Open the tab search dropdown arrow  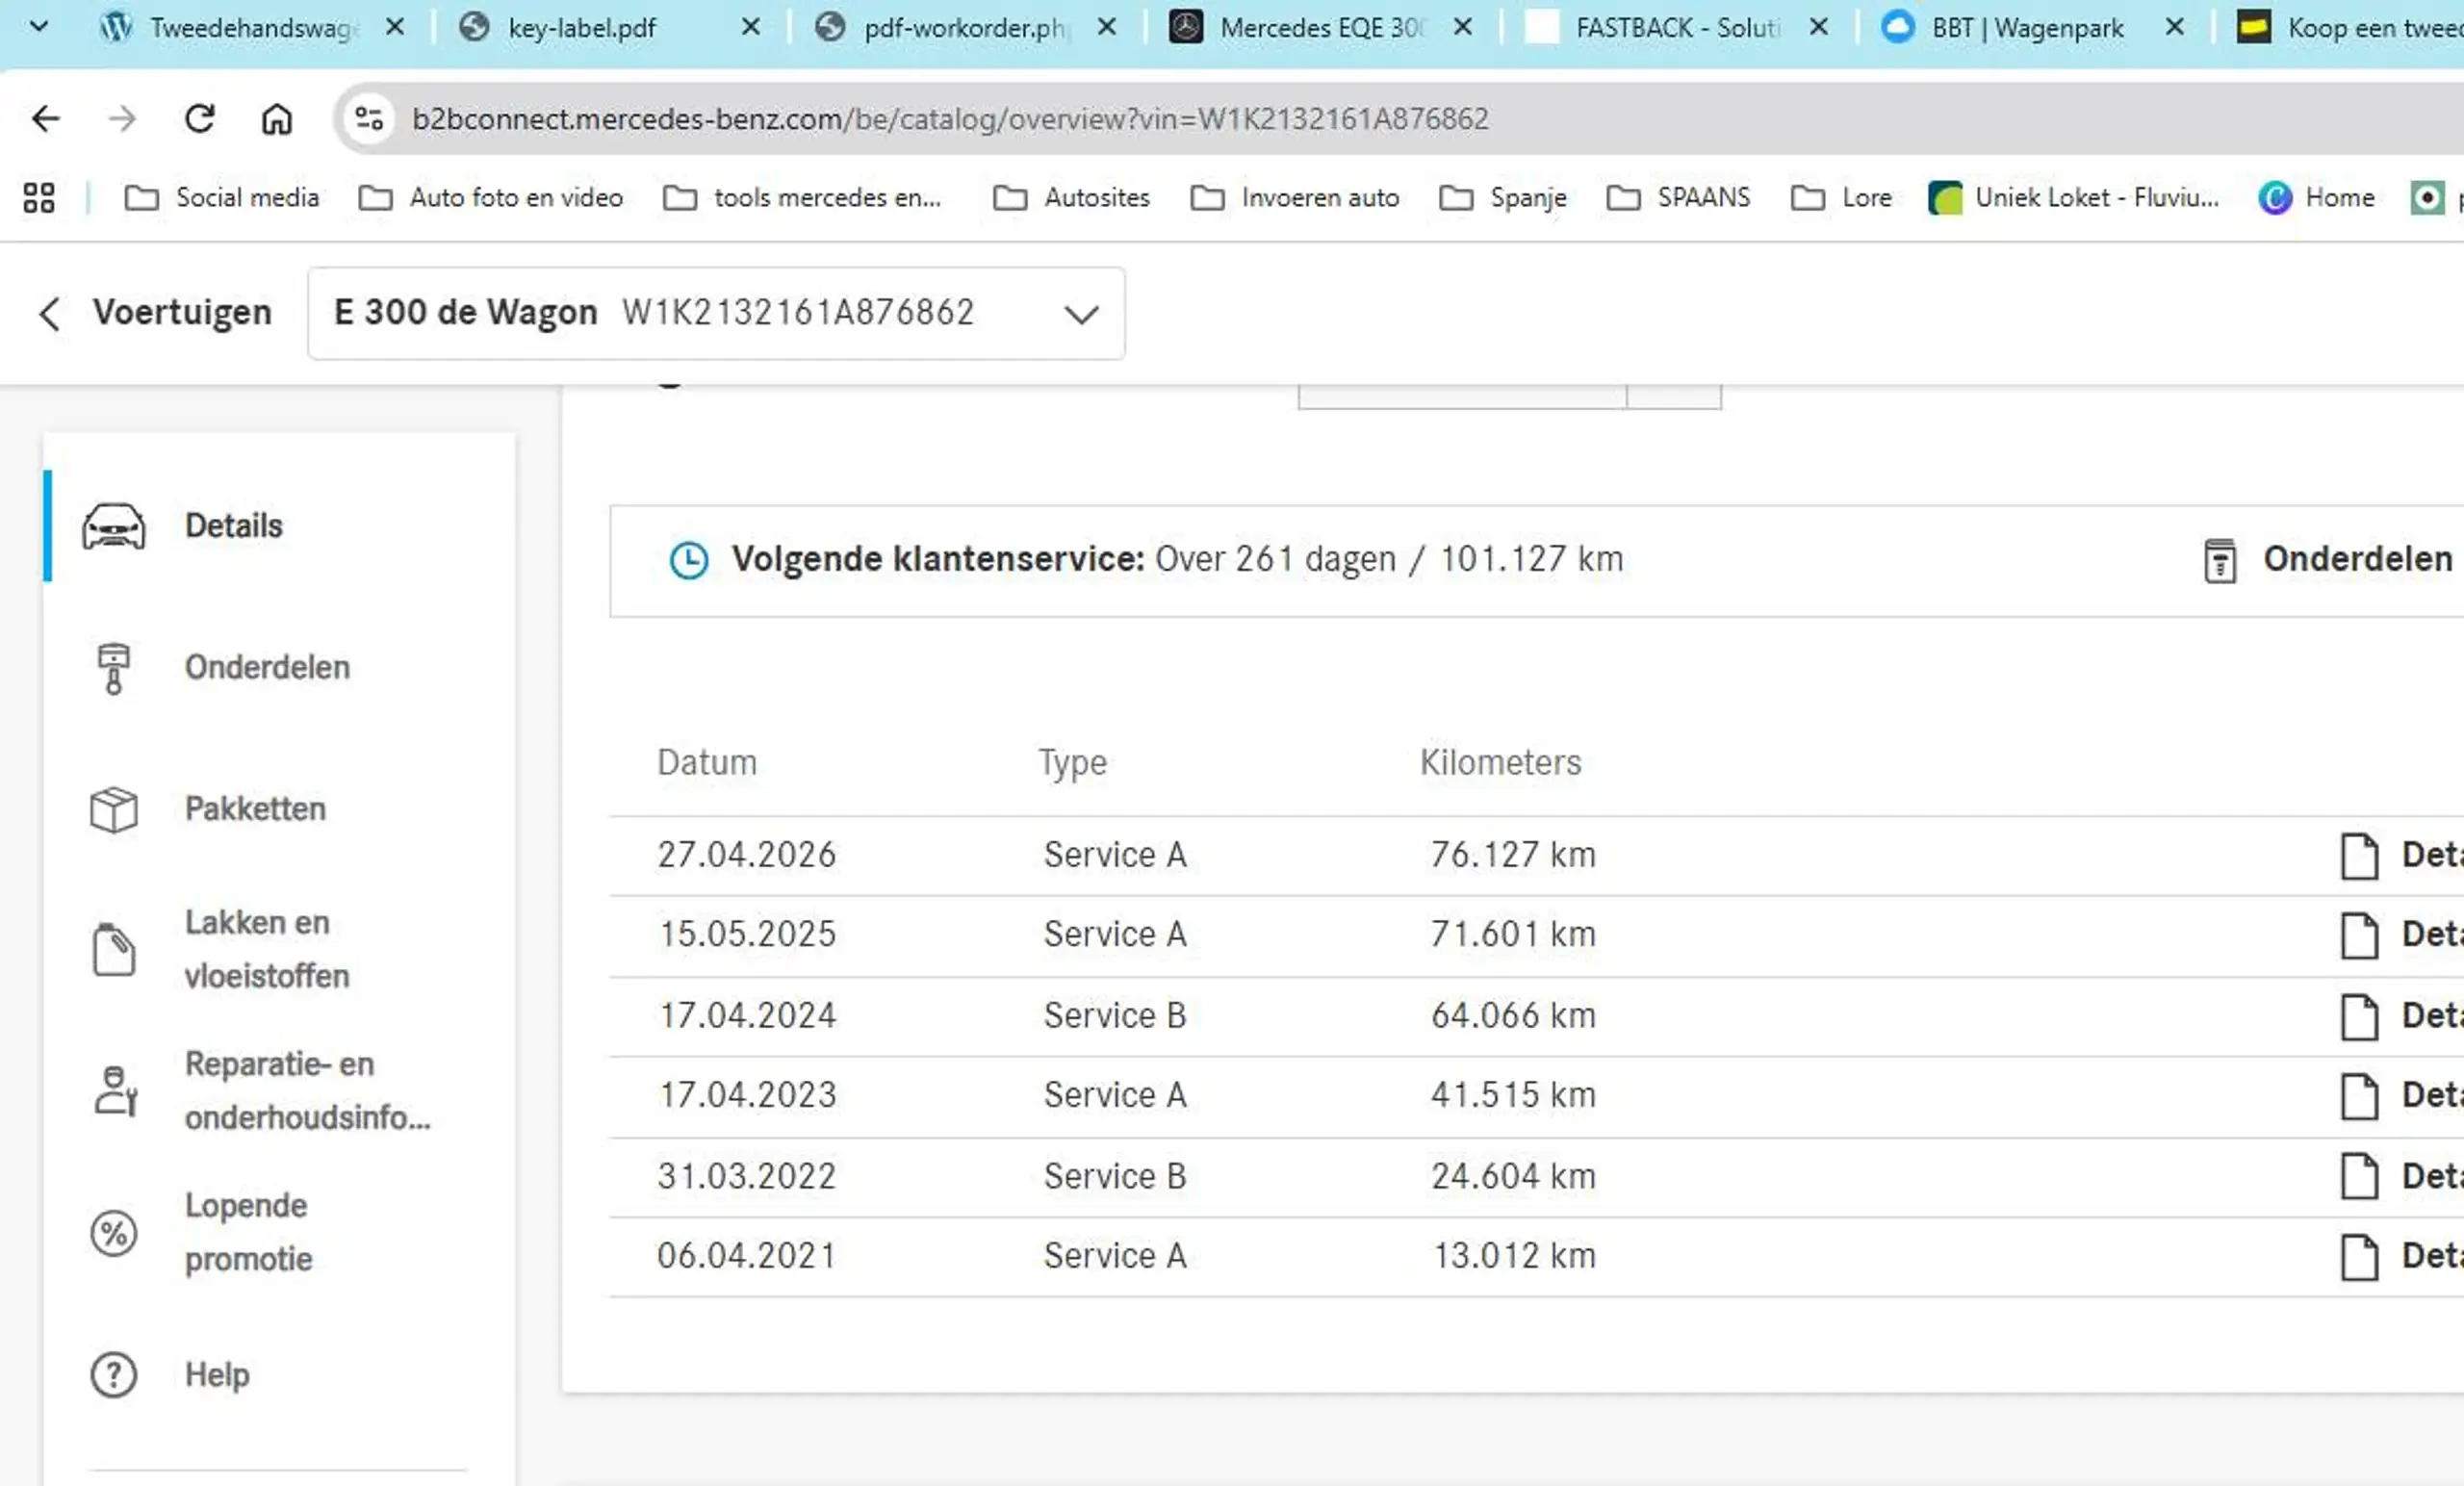click(x=39, y=26)
